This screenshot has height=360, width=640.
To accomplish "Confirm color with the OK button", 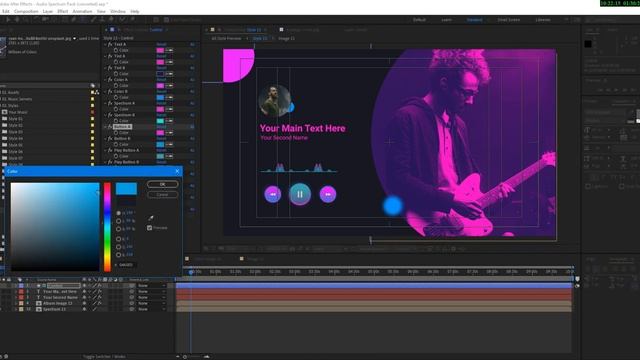I will coord(162,184).
